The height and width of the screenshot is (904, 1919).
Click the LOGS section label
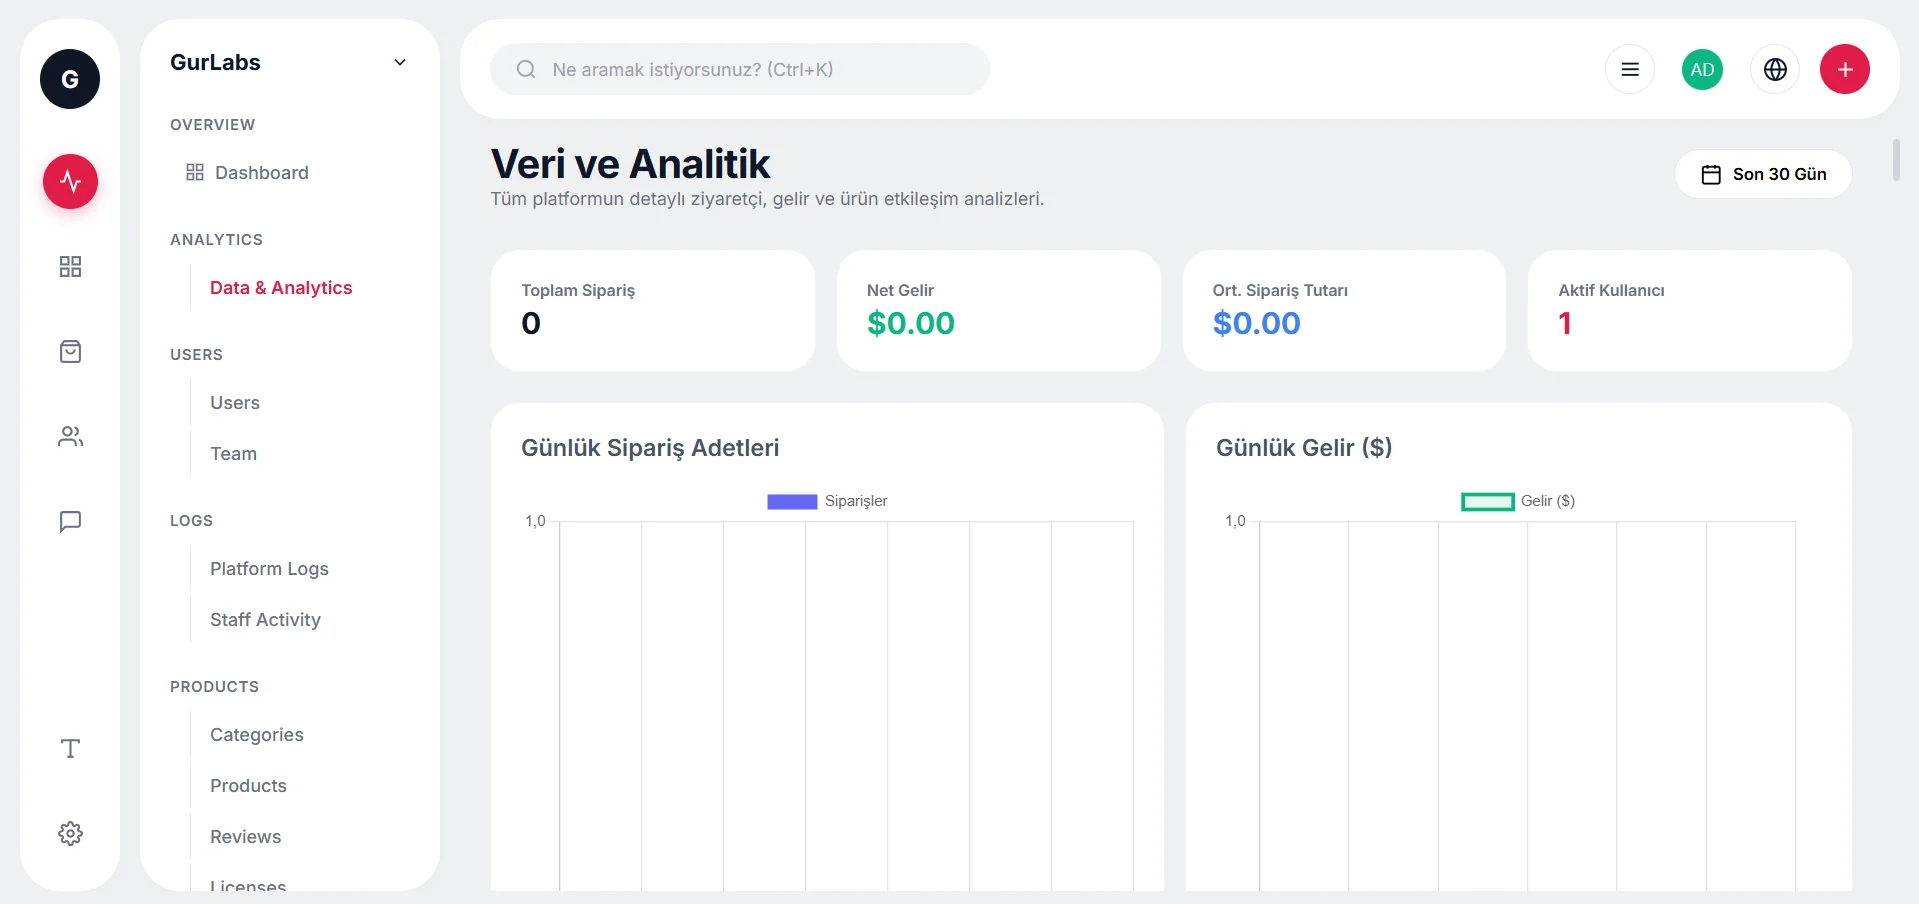(191, 520)
